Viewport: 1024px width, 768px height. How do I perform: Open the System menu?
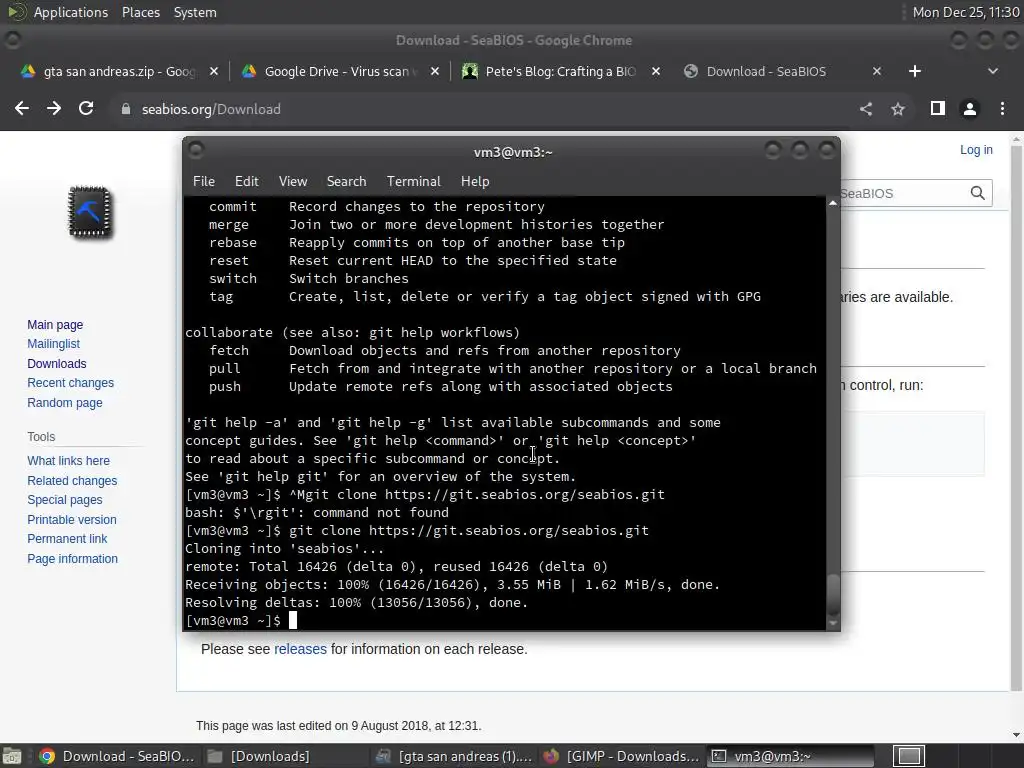pos(195,12)
